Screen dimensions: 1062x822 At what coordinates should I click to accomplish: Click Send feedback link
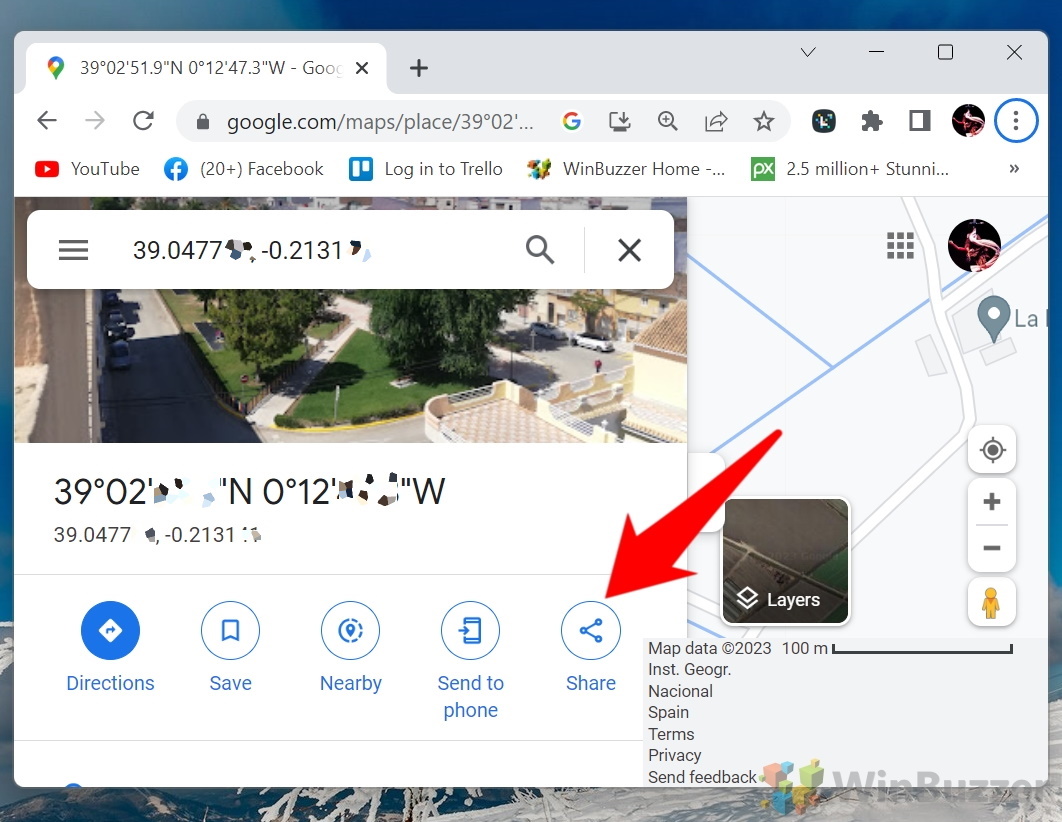click(702, 777)
